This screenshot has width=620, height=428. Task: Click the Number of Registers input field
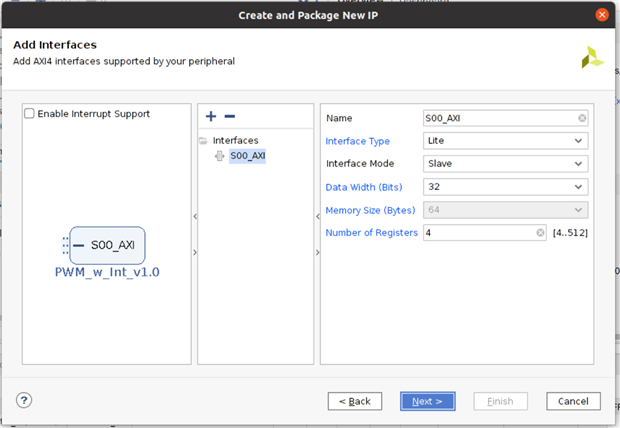coord(478,233)
